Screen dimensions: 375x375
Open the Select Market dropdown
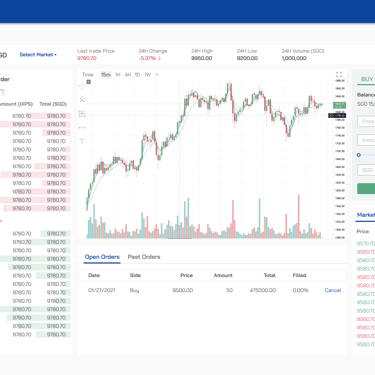click(x=38, y=54)
